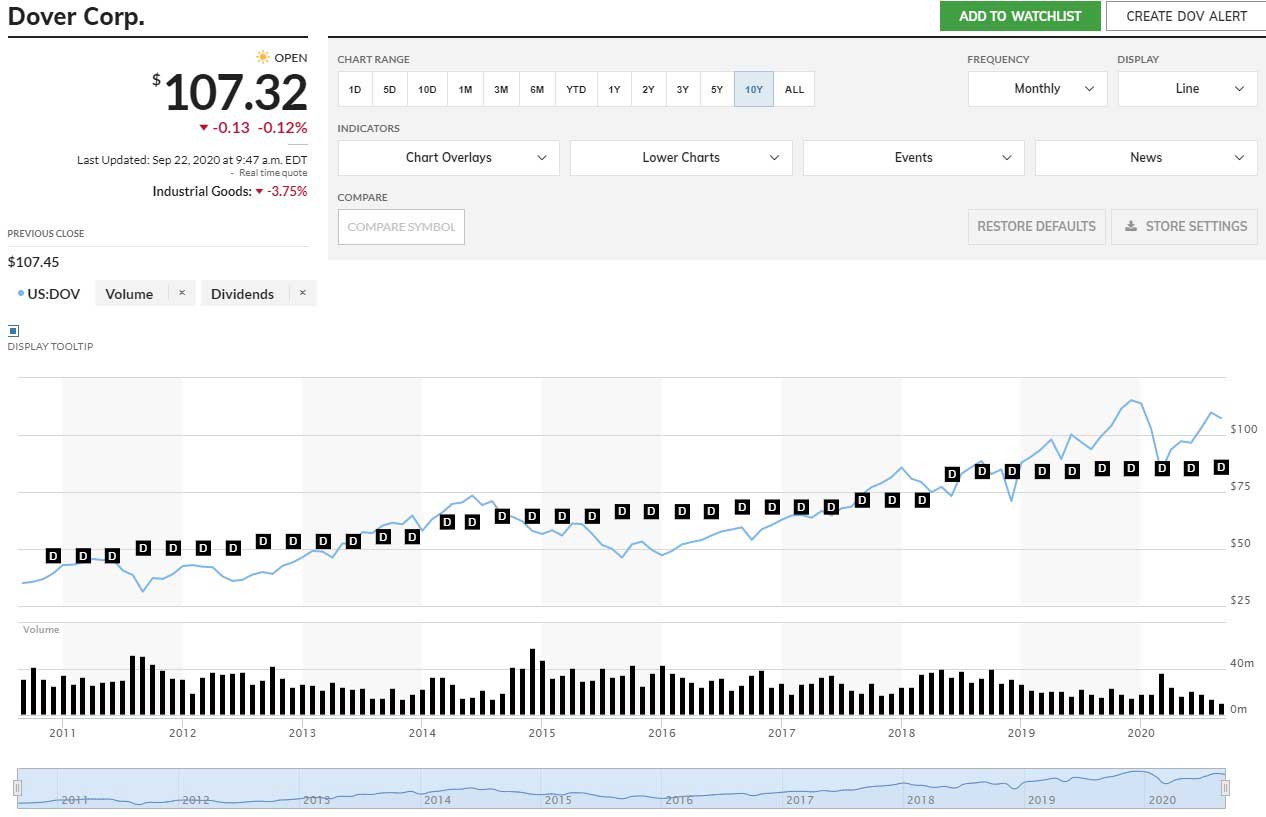Screen dimensions: 1266x817
Task: Pick the 6M chart range
Action: 537,89
